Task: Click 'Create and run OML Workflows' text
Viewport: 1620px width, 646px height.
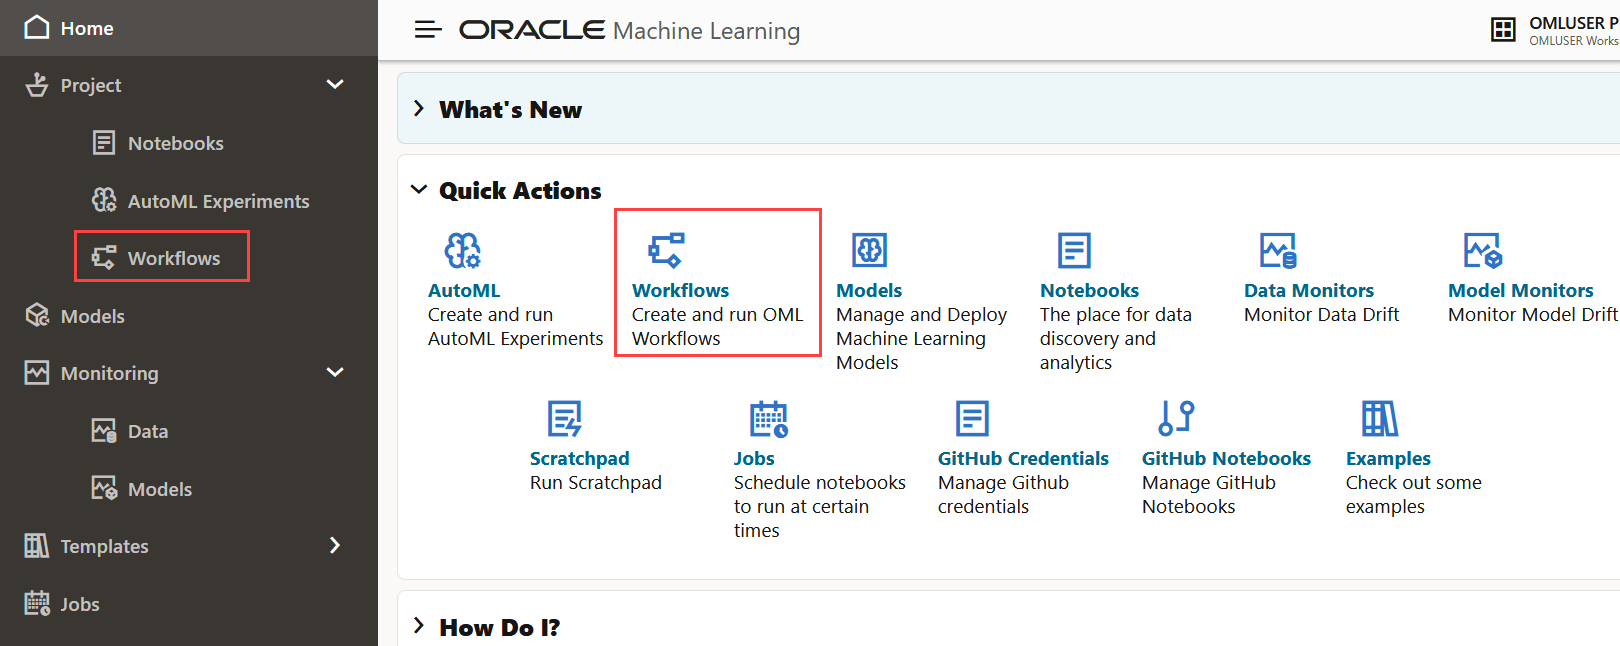Action: (718, 327)
